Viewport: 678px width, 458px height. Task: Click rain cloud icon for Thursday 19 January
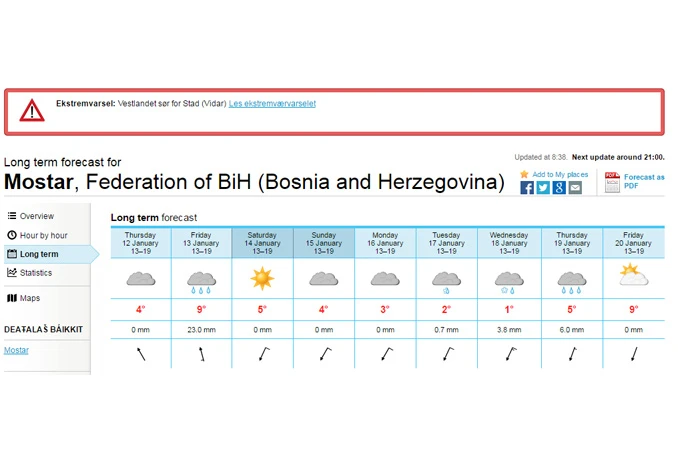tap(572, 282)
